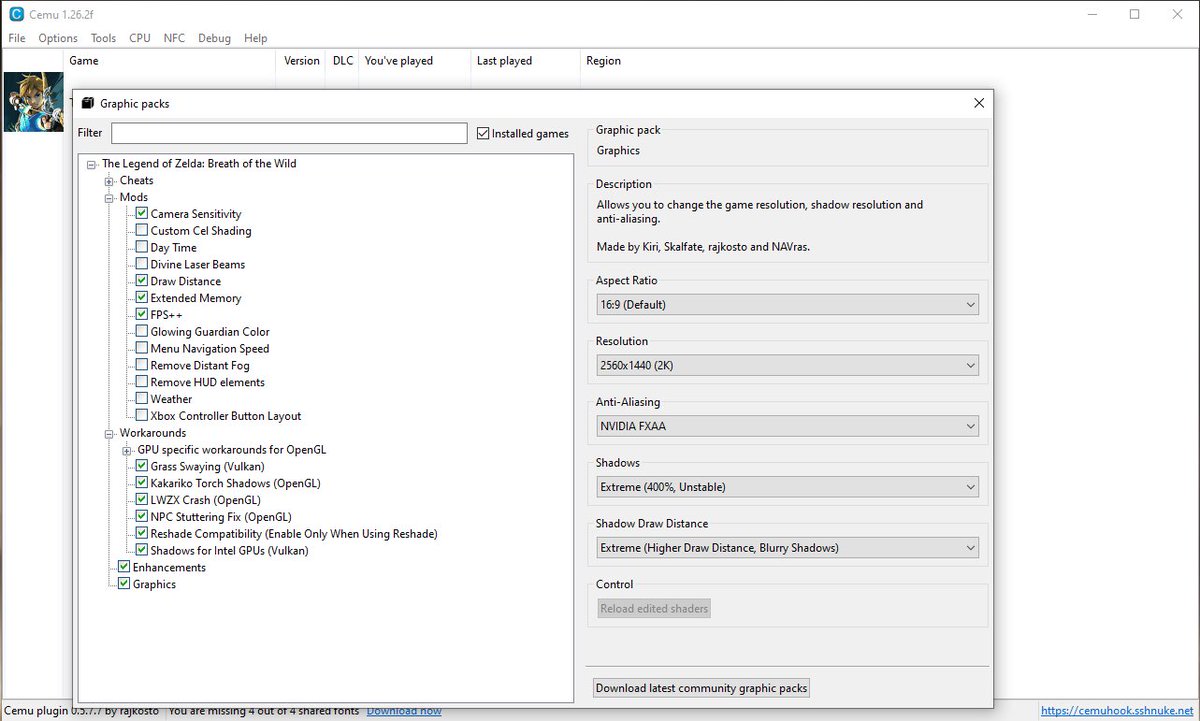Enable the Day Time mod
Screen dimensions: 1200x721
pyautogui.click(x=142, y=248)
